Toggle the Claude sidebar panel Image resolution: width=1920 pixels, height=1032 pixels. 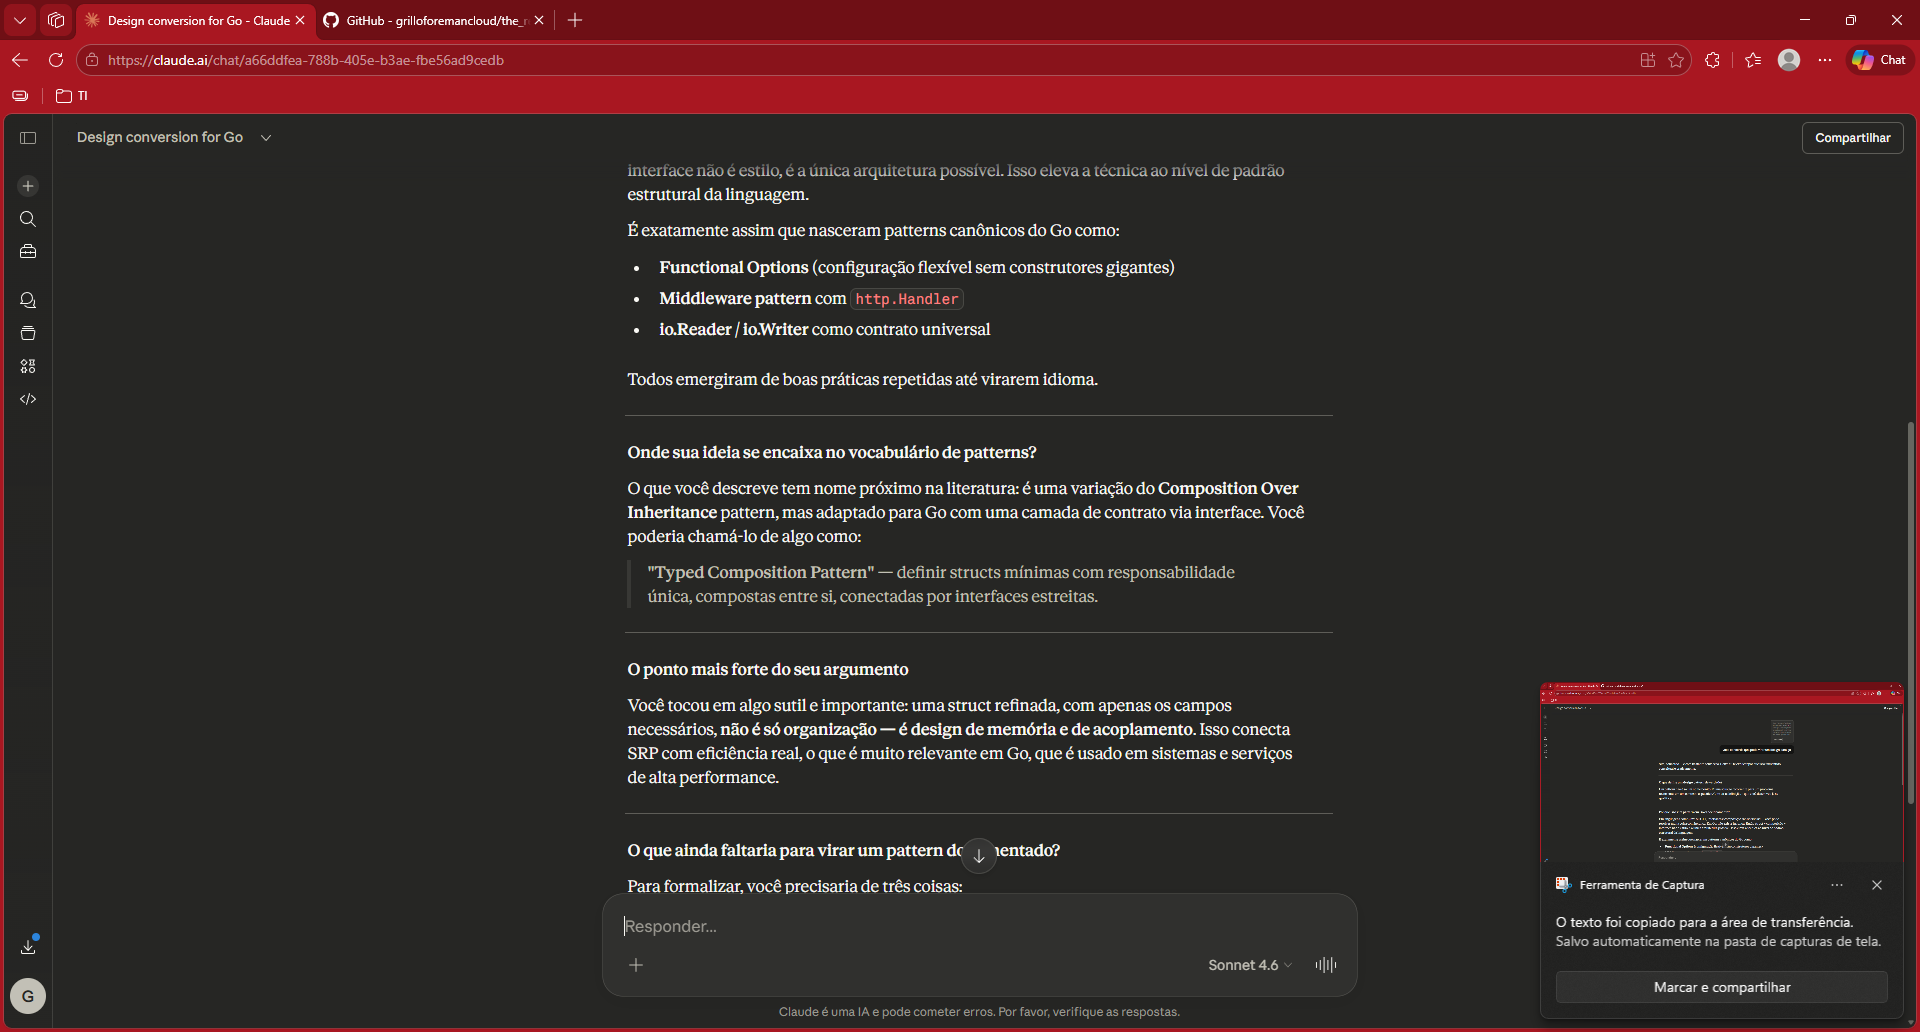click(x=28, y=138)
